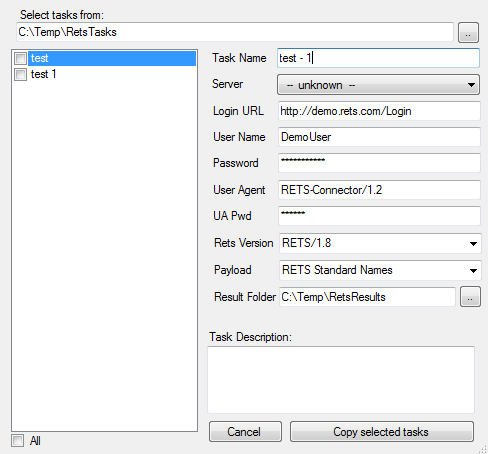Click Copy selected tasks button
This screenshot has width=488, height=454.
pyautogui.click(x=382, y=432)
